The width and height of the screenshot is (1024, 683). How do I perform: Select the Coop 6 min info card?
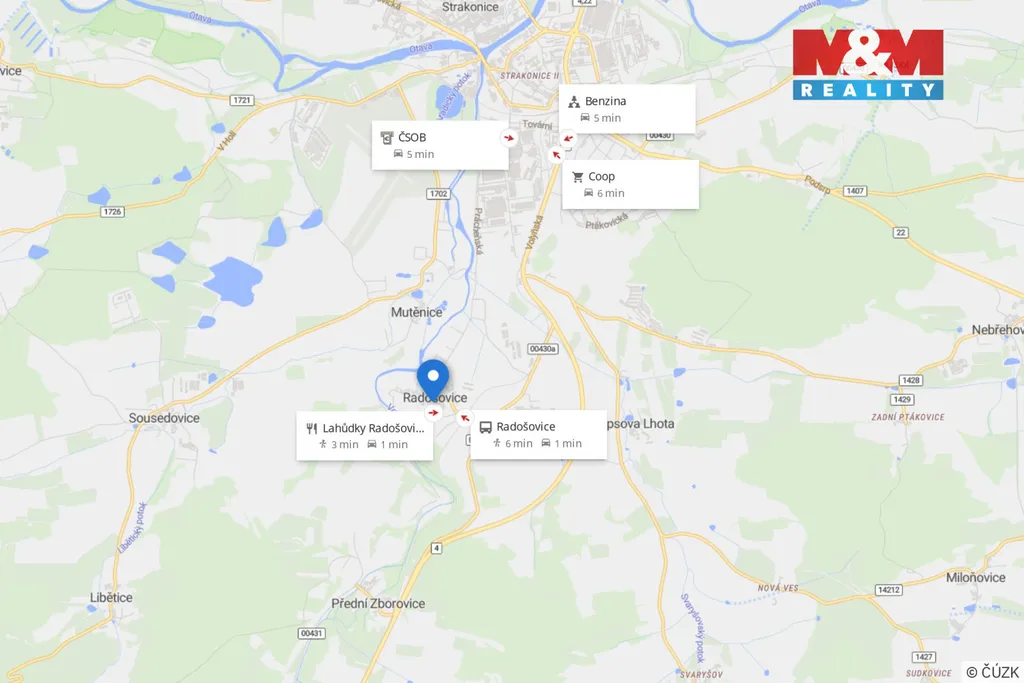[630, 184]
